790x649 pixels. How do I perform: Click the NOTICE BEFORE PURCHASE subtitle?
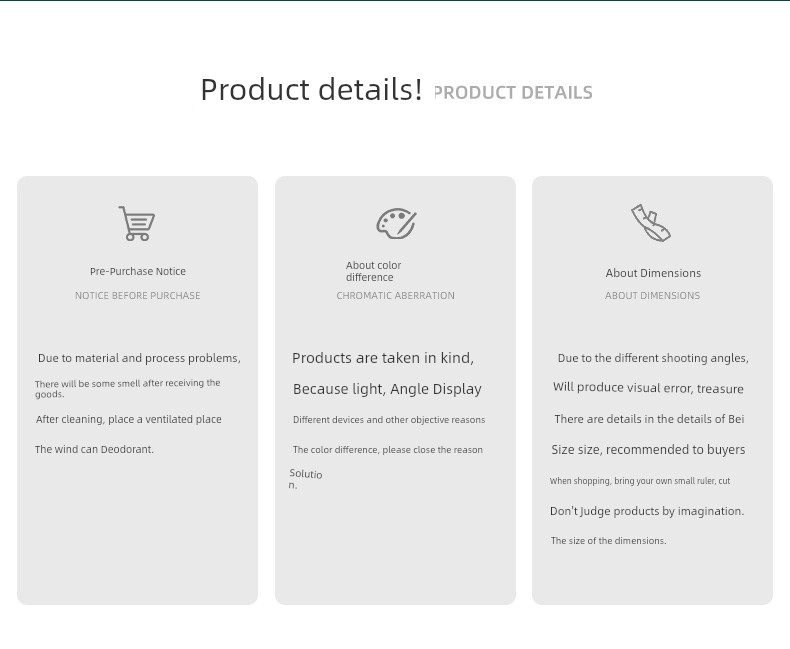pyautogui.click(x=138, y=296)
